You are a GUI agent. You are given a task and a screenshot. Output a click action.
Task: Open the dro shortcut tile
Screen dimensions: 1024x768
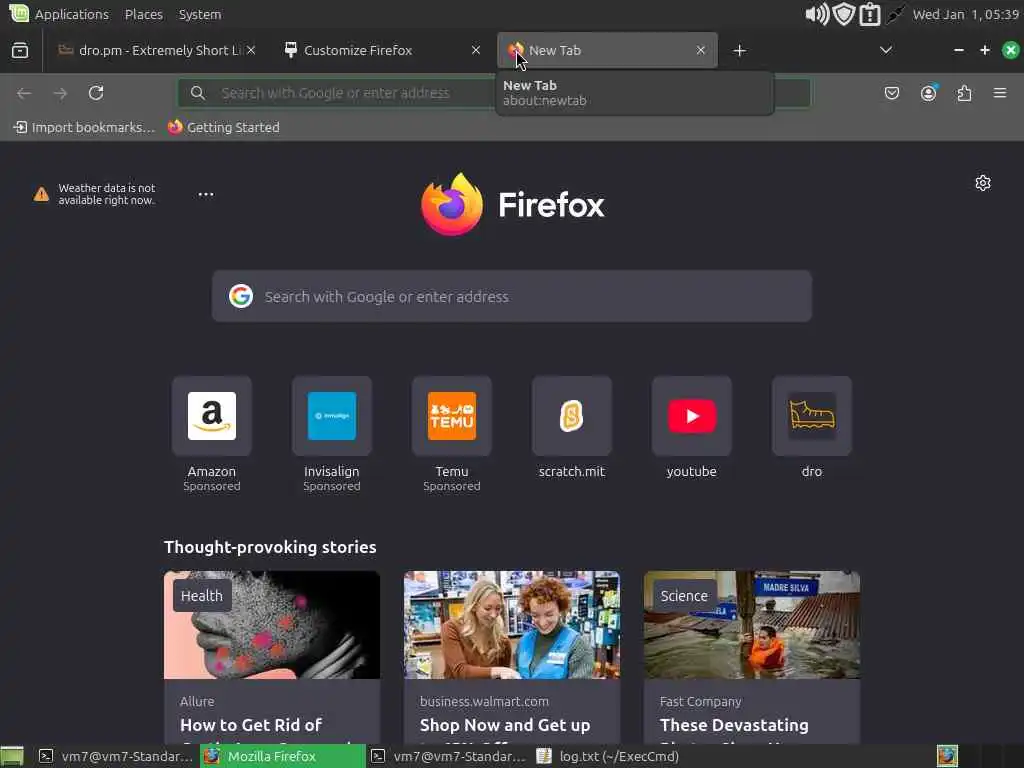point(812,416)
